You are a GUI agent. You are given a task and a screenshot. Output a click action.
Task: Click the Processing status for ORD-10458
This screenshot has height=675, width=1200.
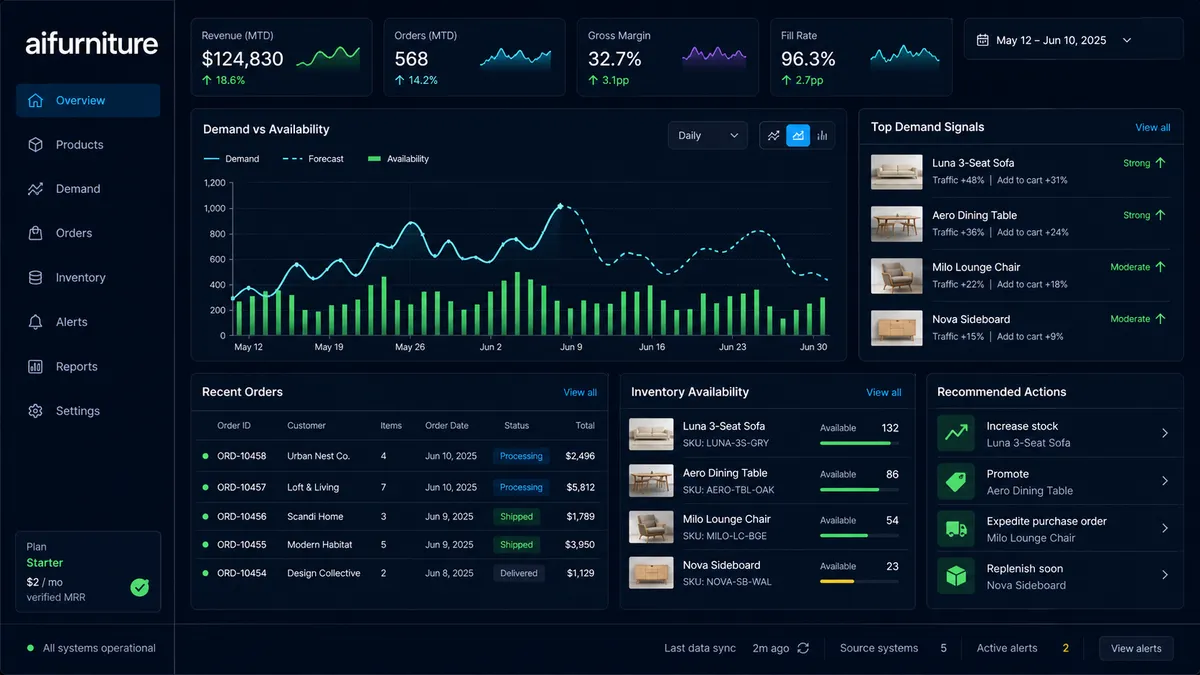521,456
